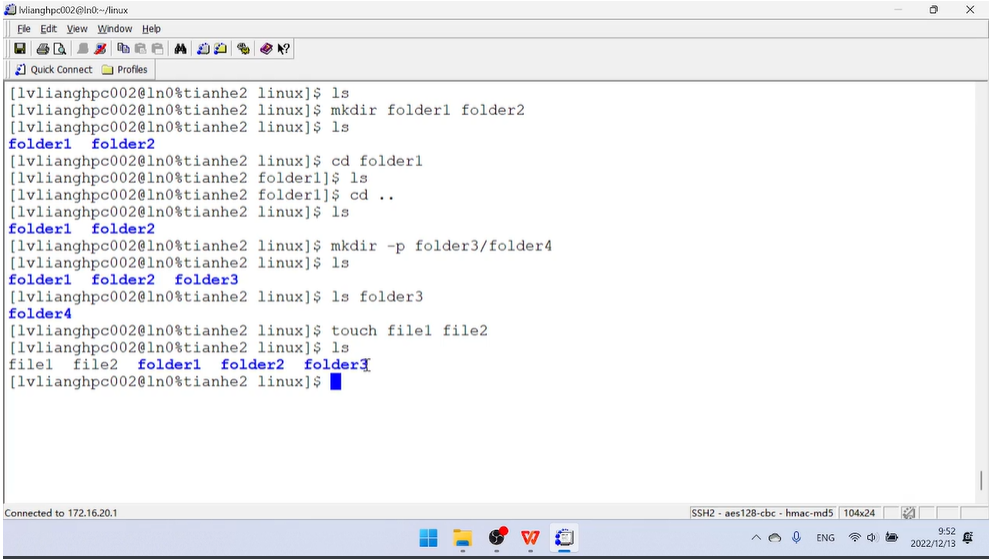Click the greyed Connect toolbar icon
Viewport: 992px width, 559px height.
(x=82, y=49)
